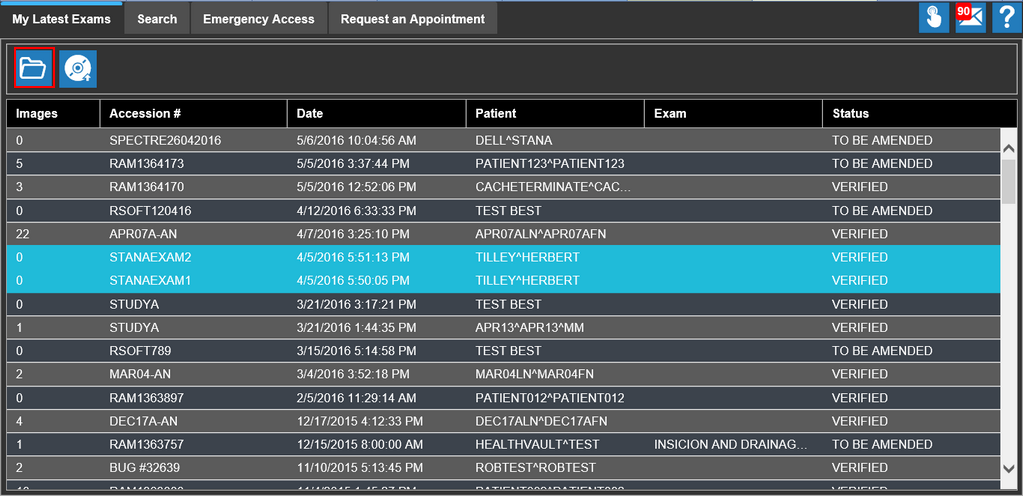
Task: Click the Patient column header
Action: pos(496,114)
